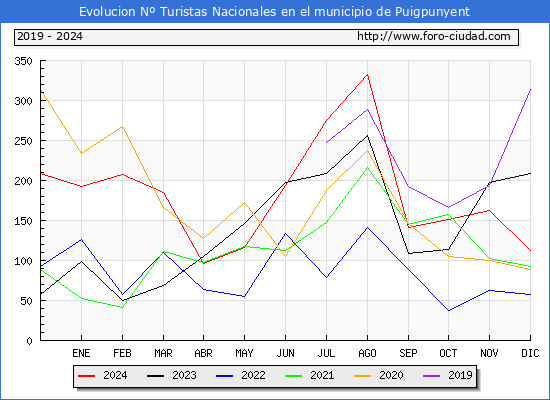Click the red 2024 legend swatch
The width and height of the screenshot is (550, 400).
pos(86,376)
